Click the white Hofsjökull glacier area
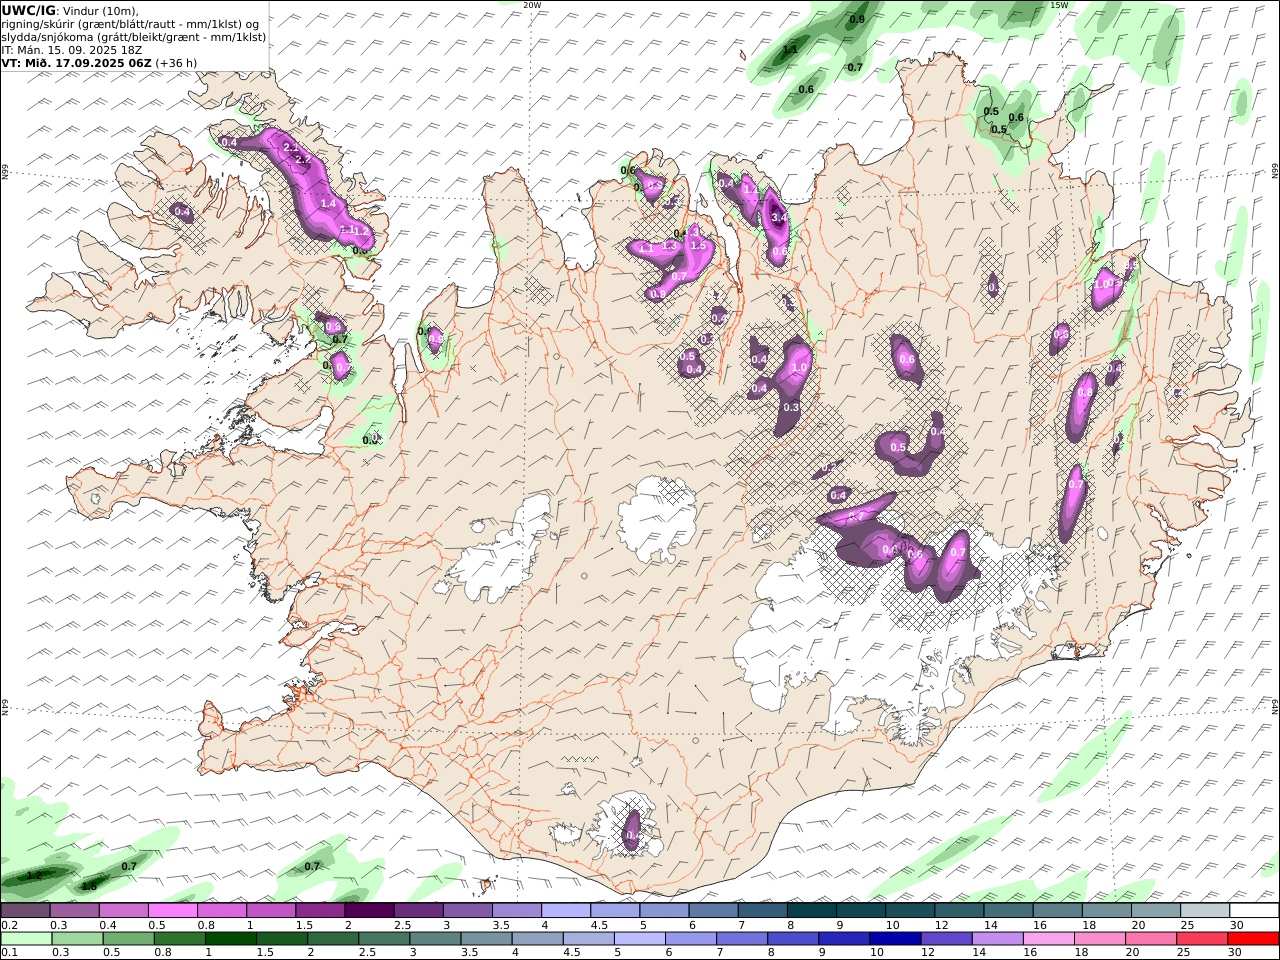 [x=657, y=520]
